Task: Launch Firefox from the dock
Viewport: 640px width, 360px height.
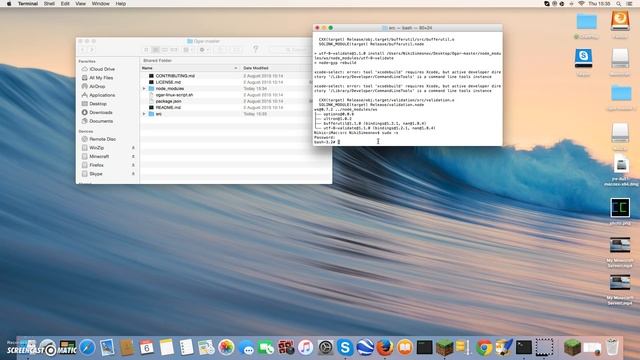Action: tap(385, 348)
